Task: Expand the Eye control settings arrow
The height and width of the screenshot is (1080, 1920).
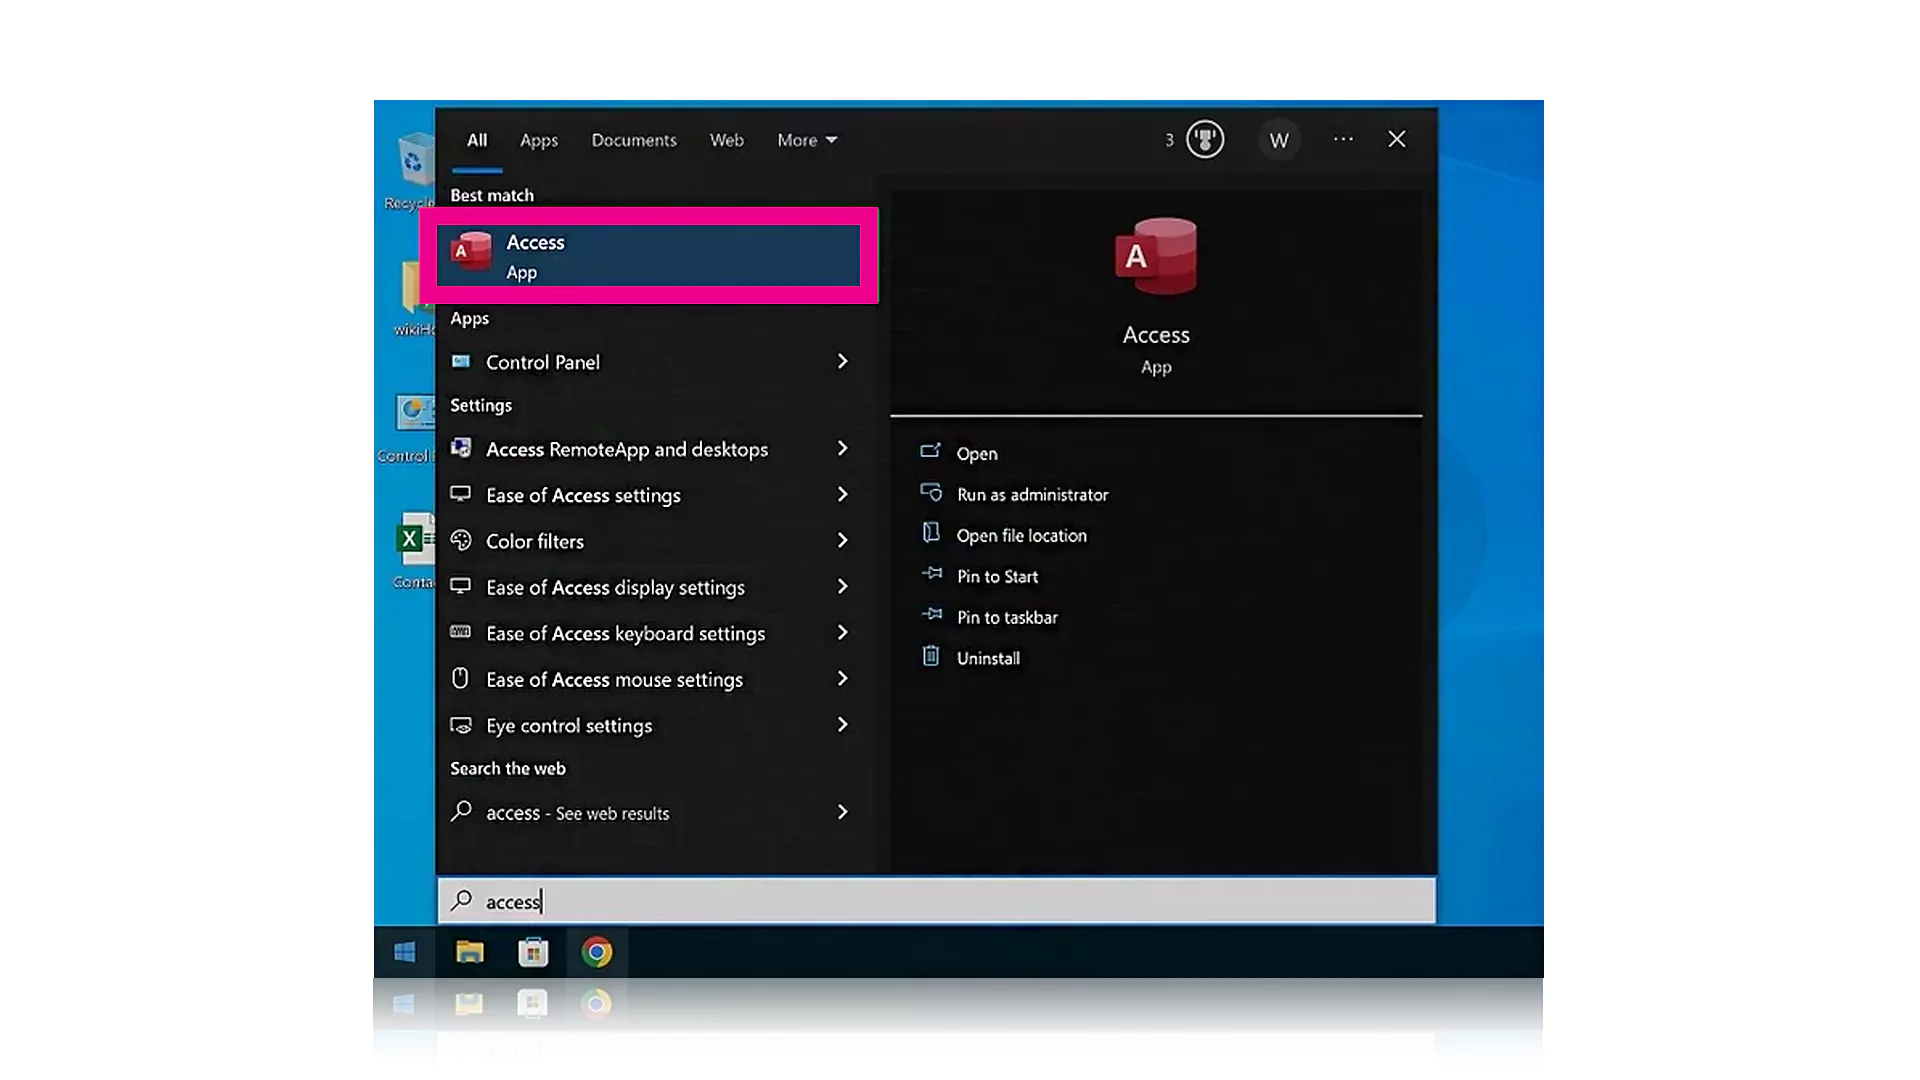Action: (842, 724)
